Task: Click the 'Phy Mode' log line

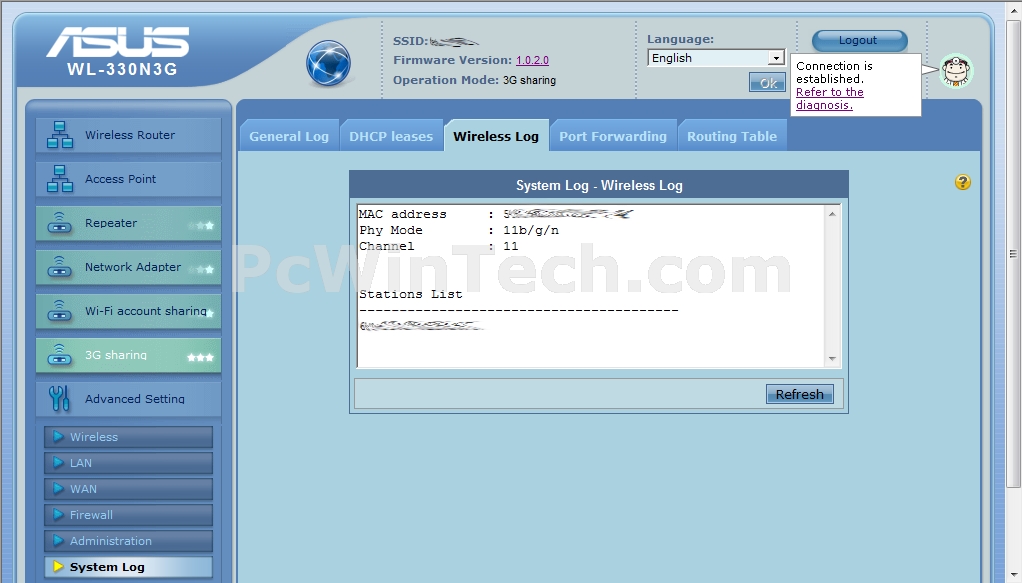Action: point(459,230)
